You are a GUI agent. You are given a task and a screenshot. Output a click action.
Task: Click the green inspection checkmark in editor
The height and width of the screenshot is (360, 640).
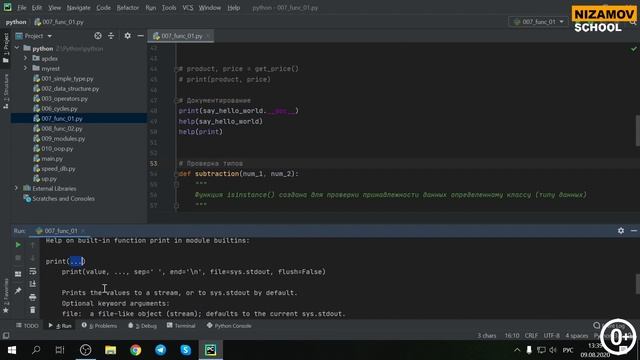click(633, 49)
